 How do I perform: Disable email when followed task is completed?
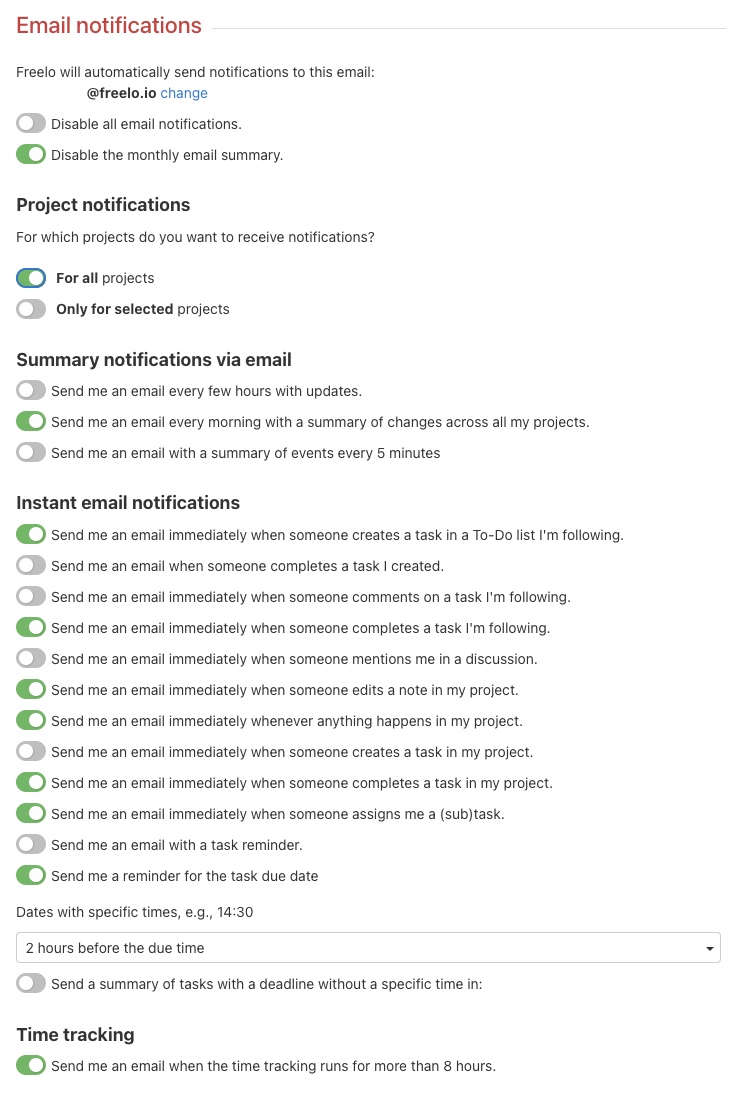[31, 627]
